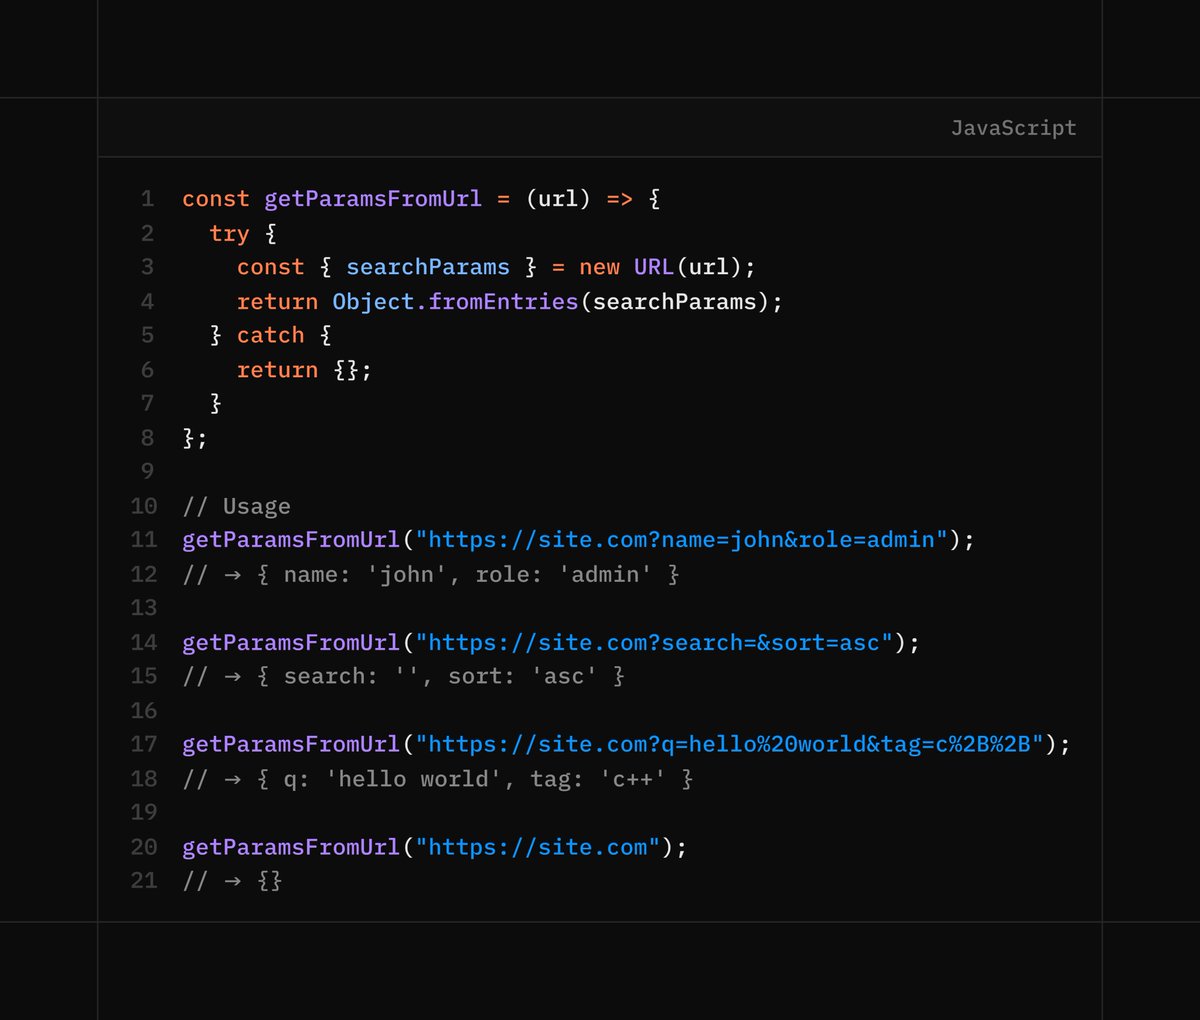
Task: Click 'new URL(url)' on line 3
Action: (661, 267)
